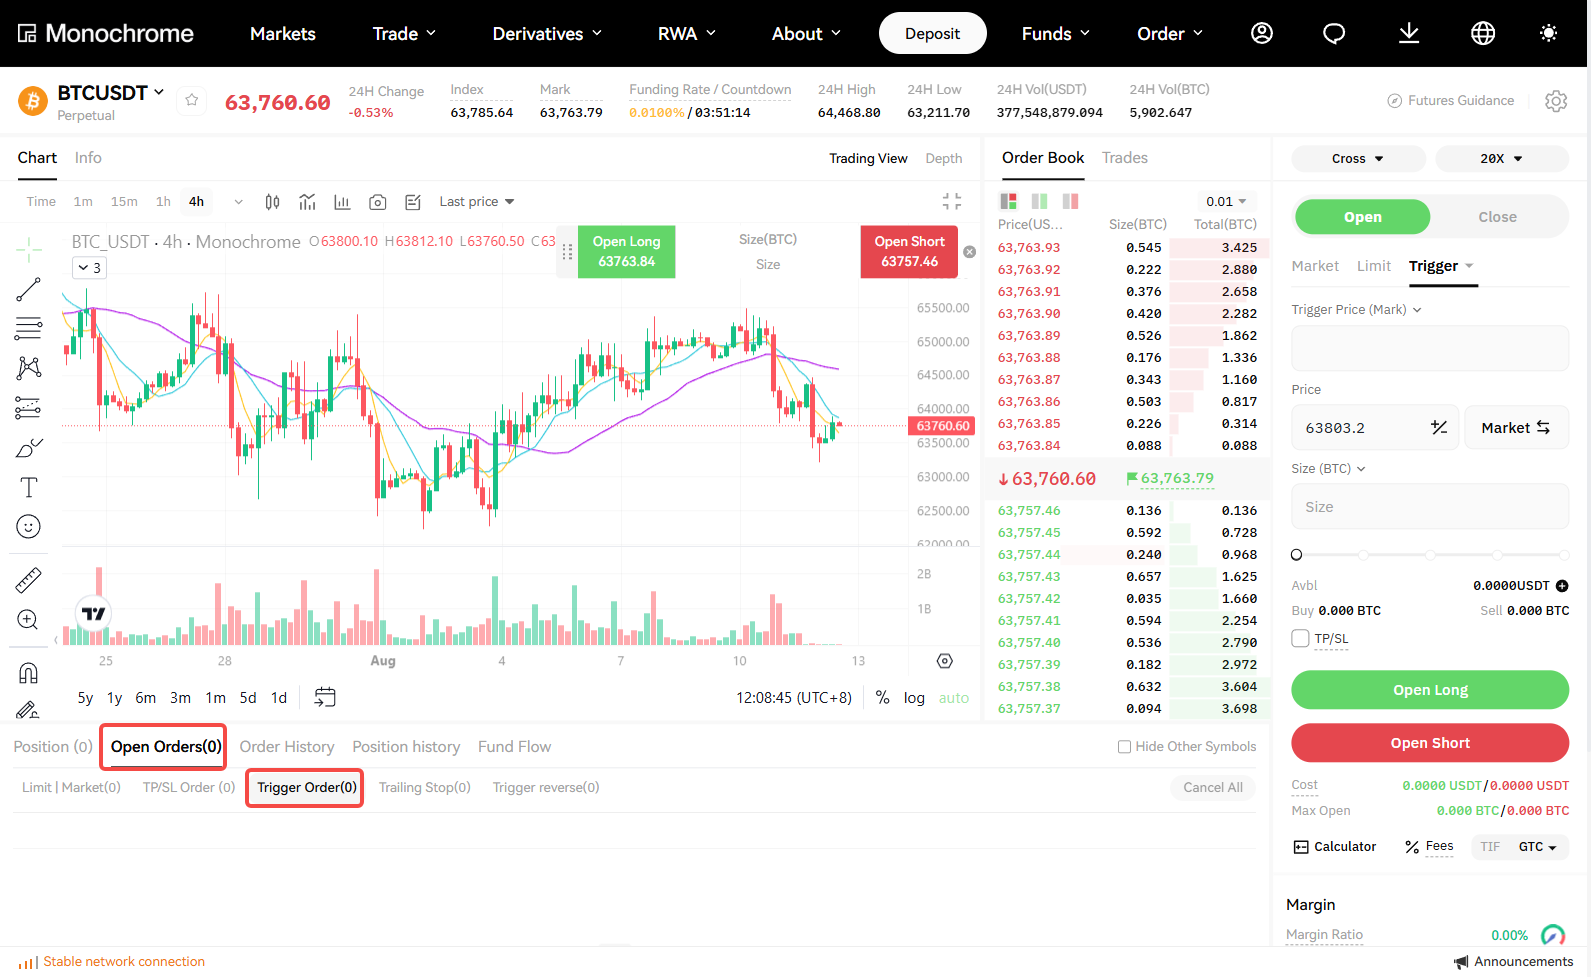Viewport: 1591px width, 977px height.
Task: Select the text annotation tool
Action: (x=28, y=487)
